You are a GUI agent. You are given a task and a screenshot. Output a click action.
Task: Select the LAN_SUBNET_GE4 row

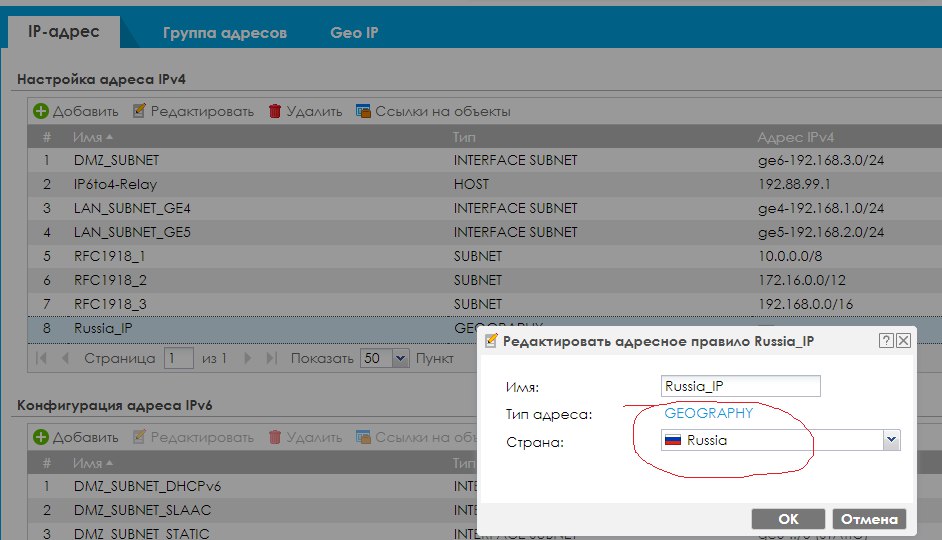click(x=484, y=208)
